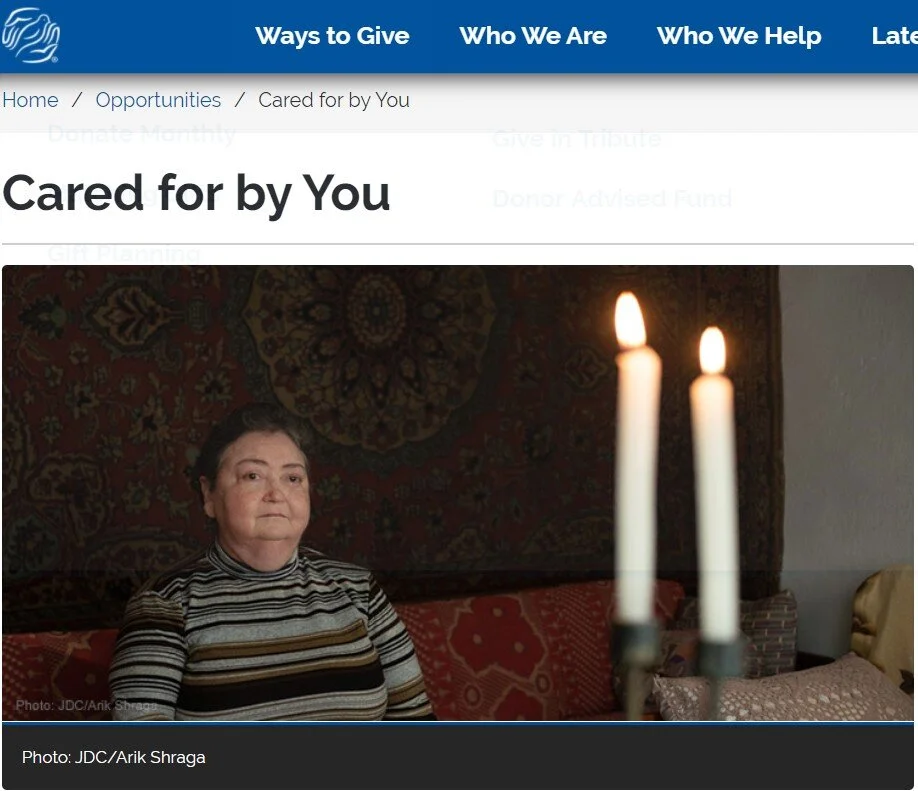Select the partially visible Latest menu item

click(894, 36)
